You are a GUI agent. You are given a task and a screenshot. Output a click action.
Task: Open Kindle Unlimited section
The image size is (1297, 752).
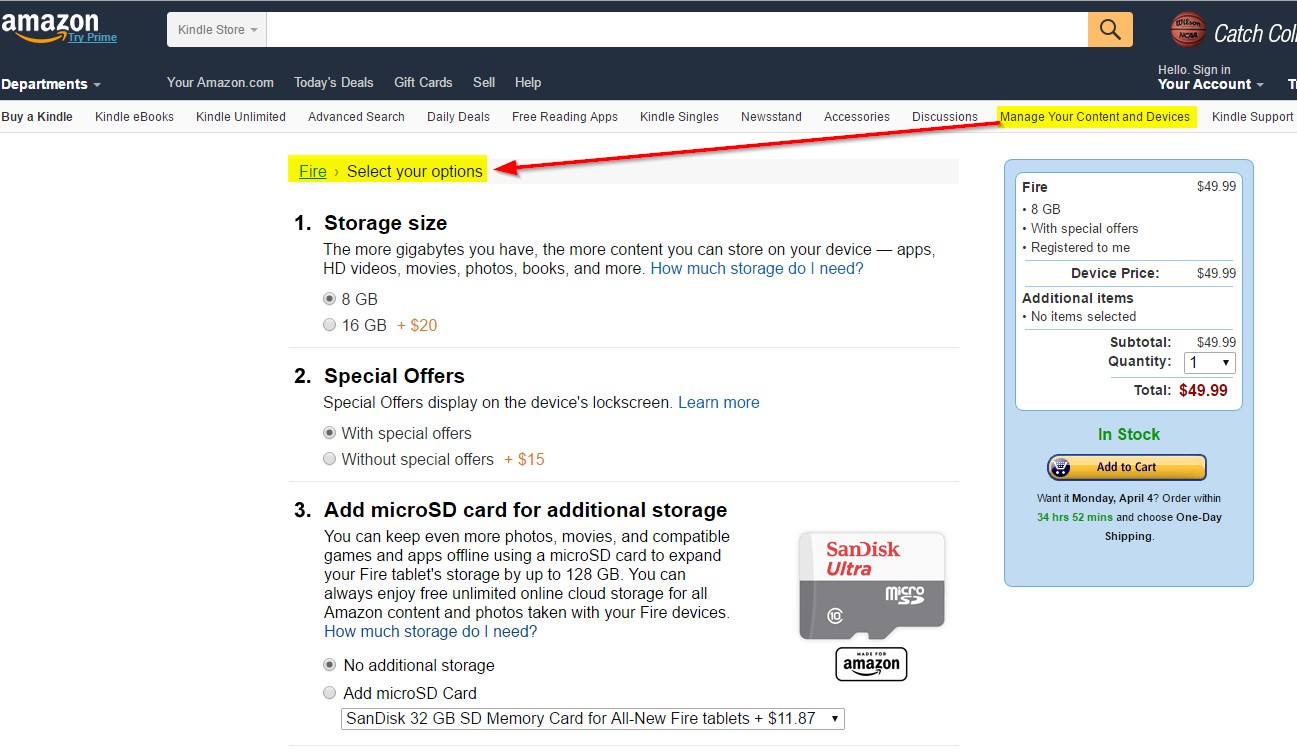coord(241,117)
